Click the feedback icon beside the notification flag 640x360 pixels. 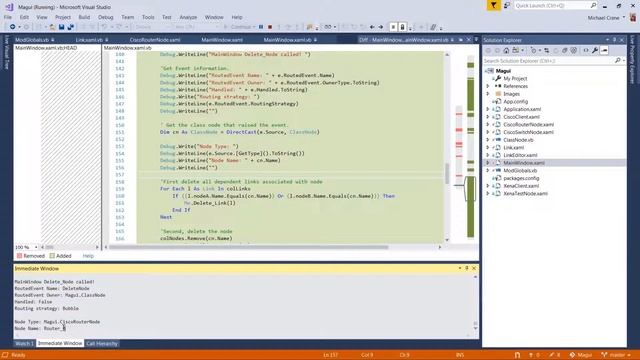pos(507,5)
